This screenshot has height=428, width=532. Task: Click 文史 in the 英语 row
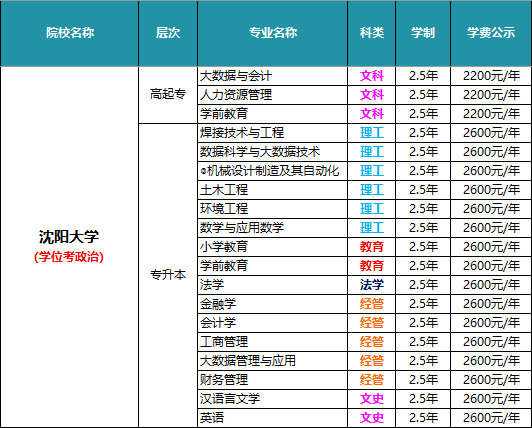point(372,418)
